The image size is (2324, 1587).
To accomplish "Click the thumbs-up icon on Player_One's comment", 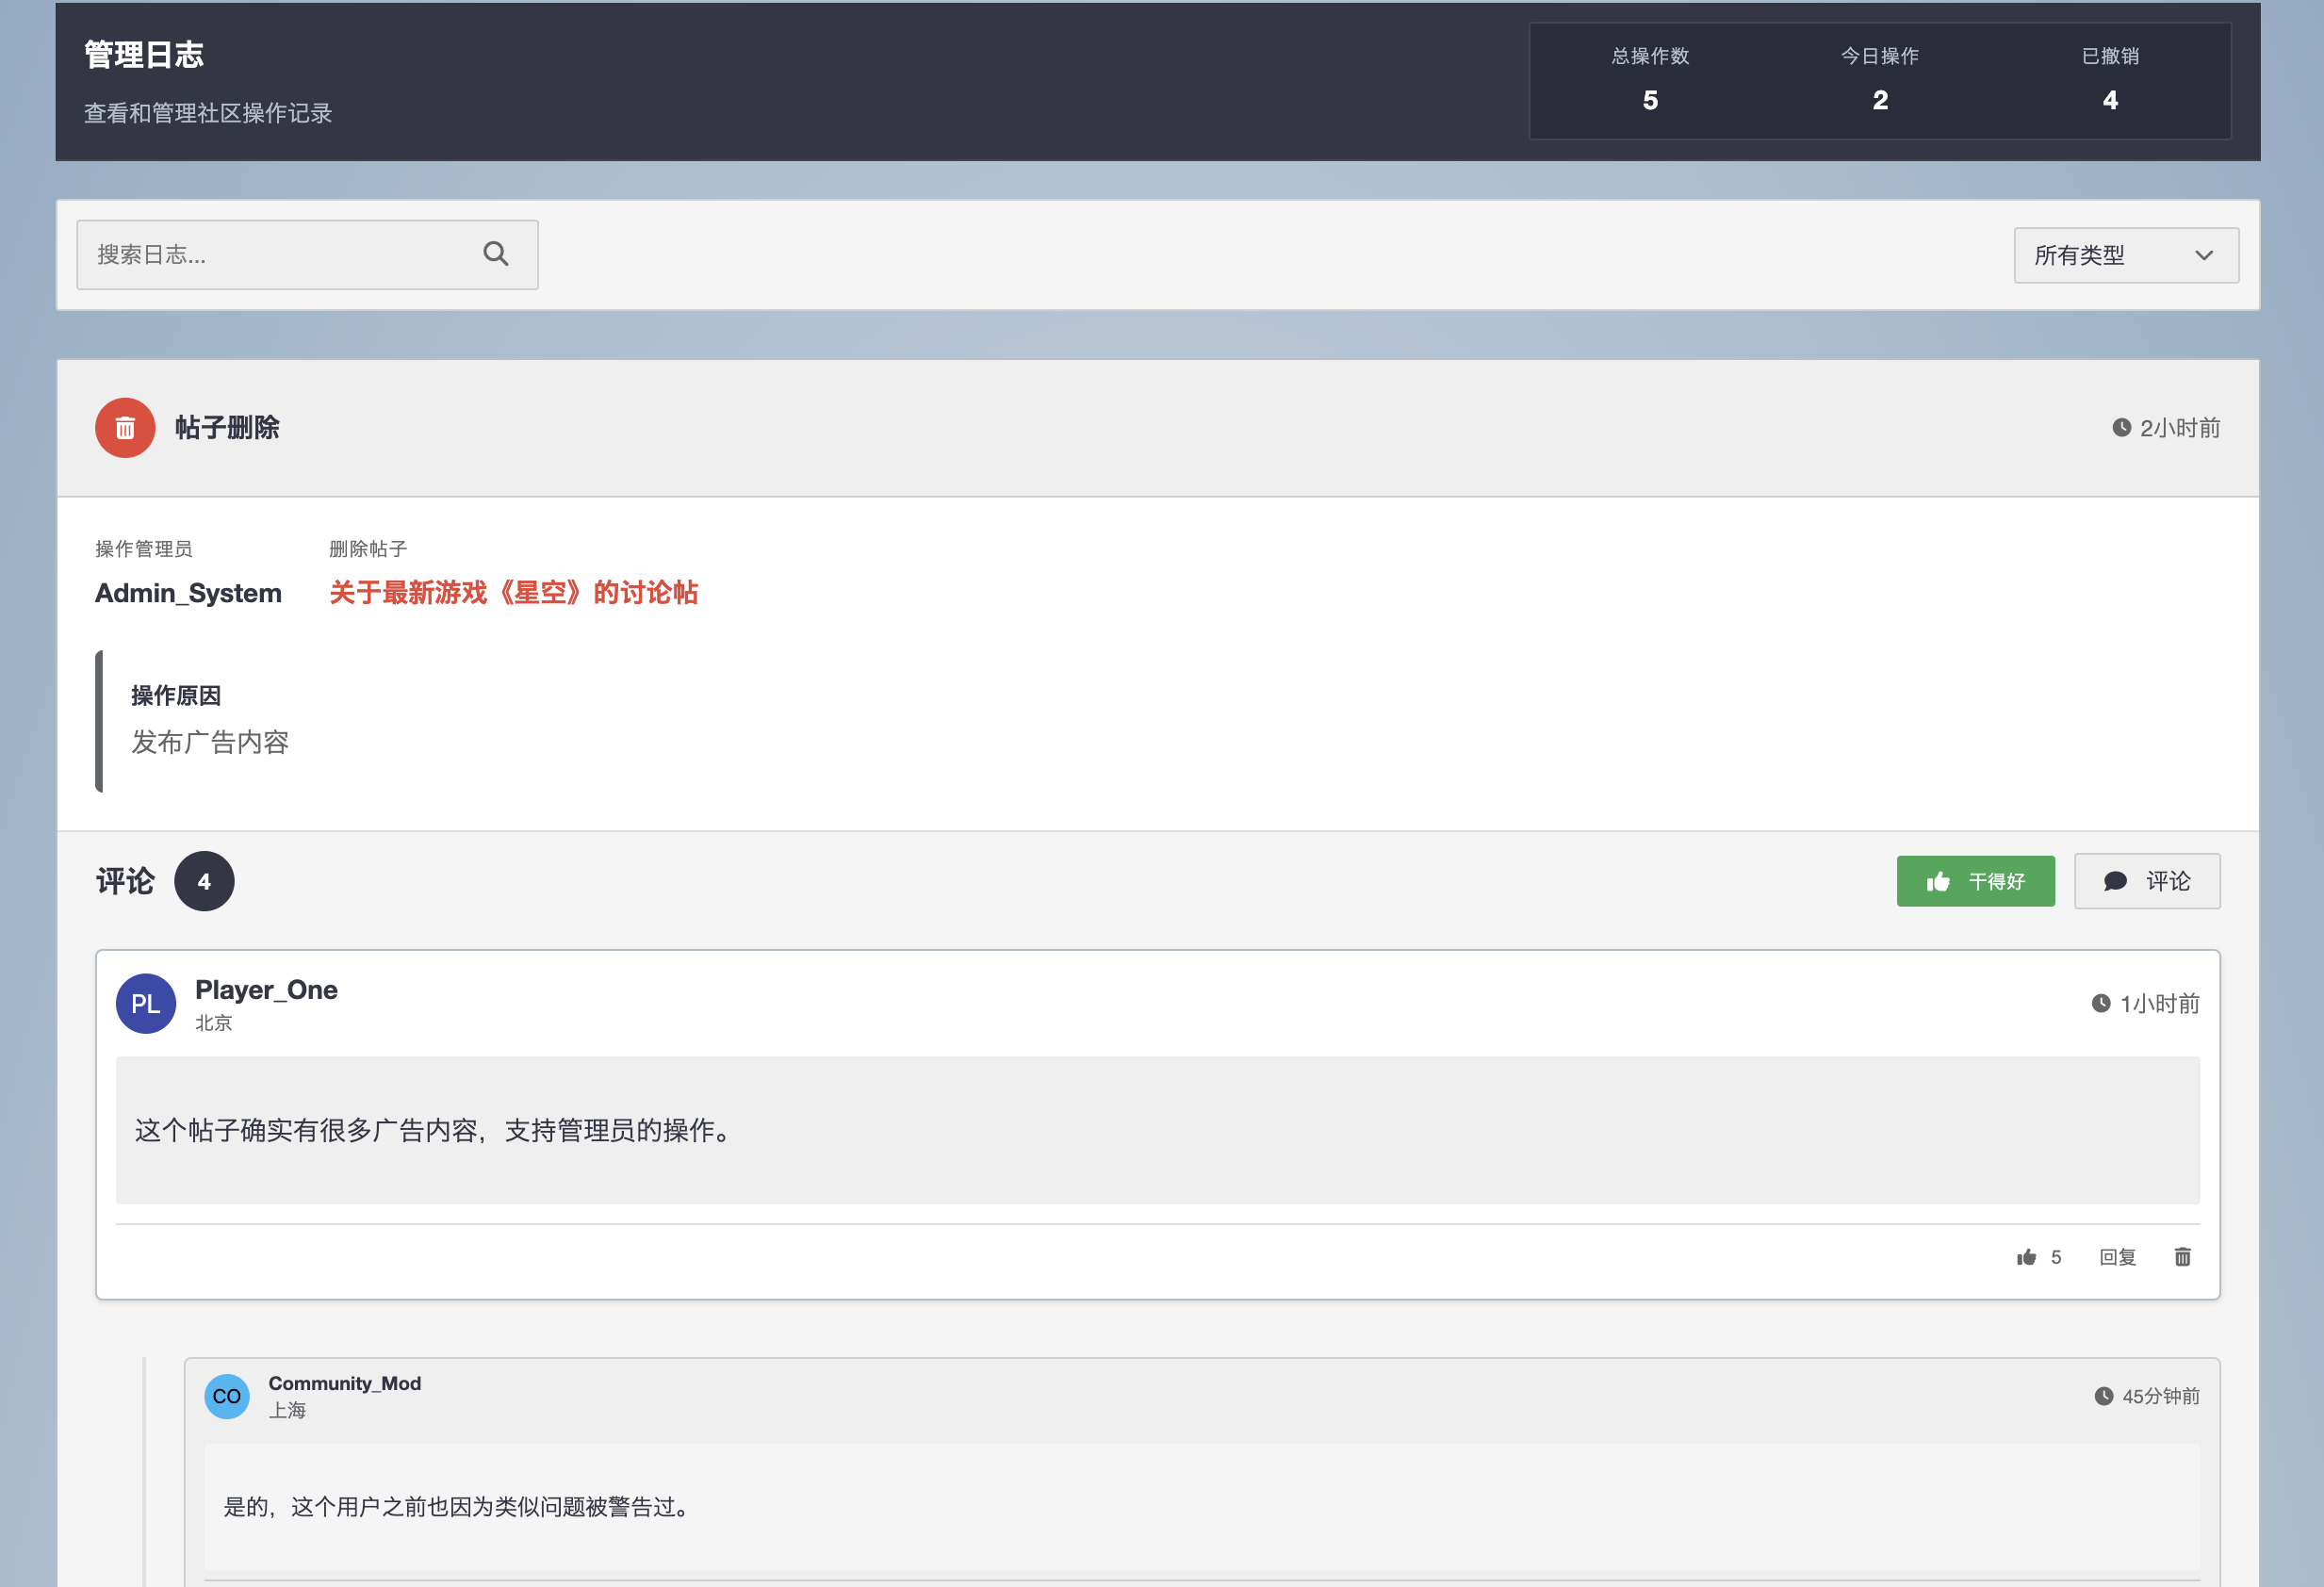I will (2027, 1257).
